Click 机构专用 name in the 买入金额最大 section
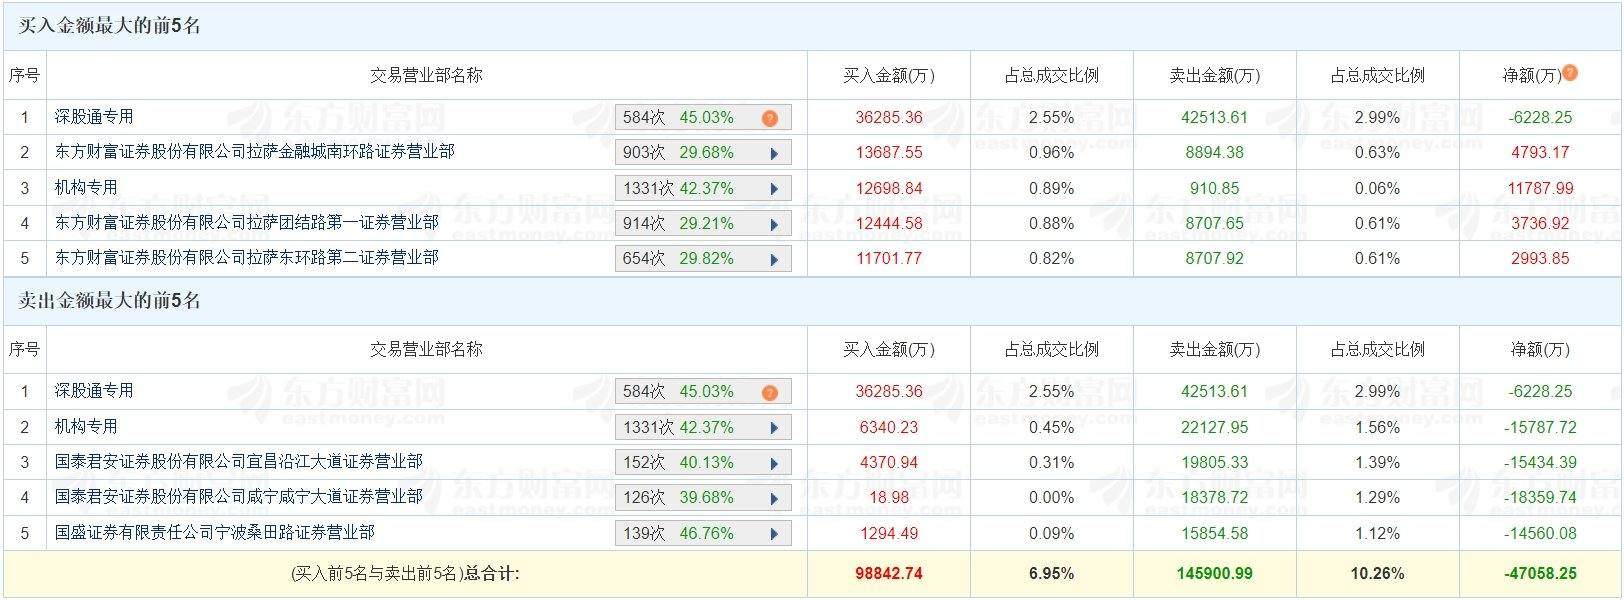 click(x=86, y=188)
